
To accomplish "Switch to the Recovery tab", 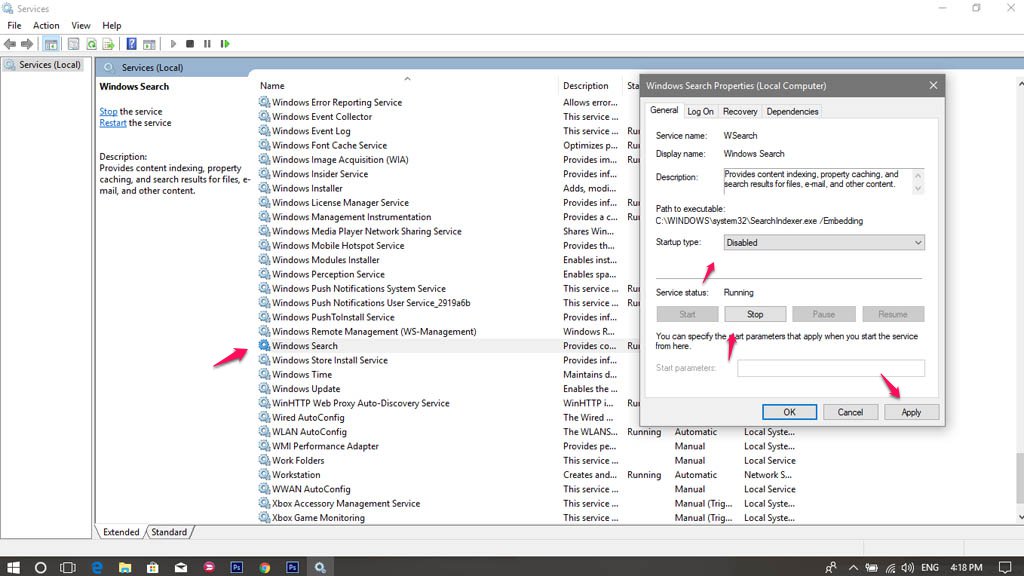I will (x=740, y=112).
